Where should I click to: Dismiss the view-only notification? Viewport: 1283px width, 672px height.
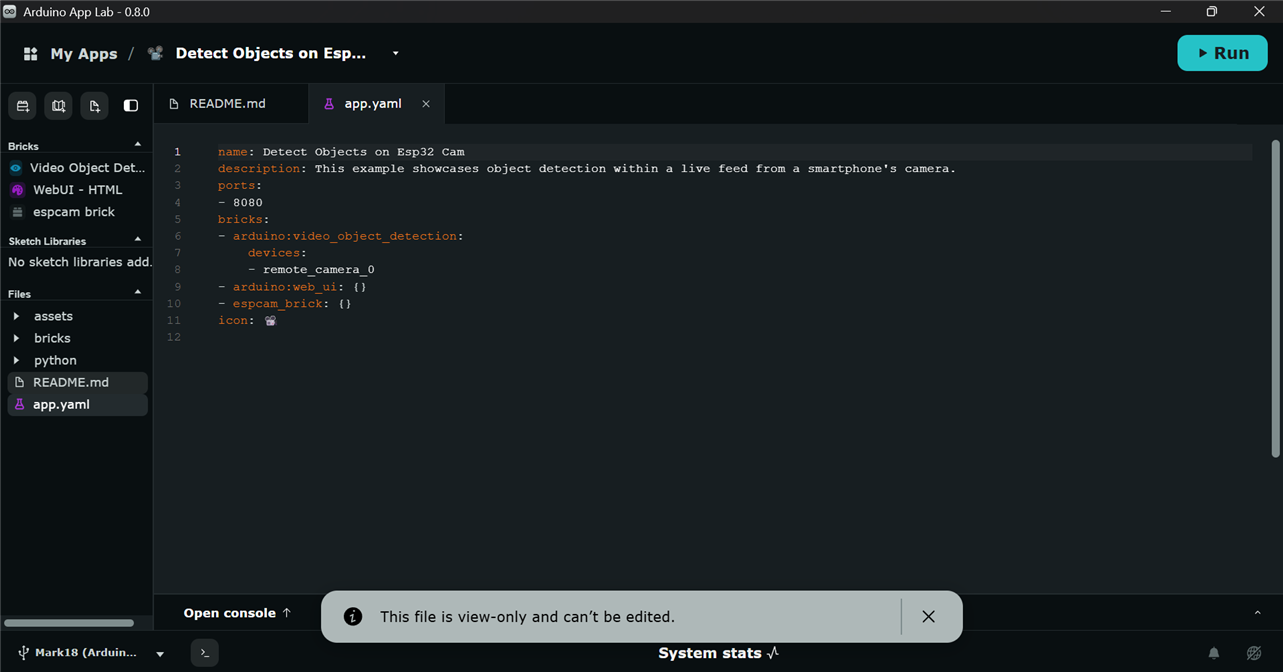tap(928, 617)
